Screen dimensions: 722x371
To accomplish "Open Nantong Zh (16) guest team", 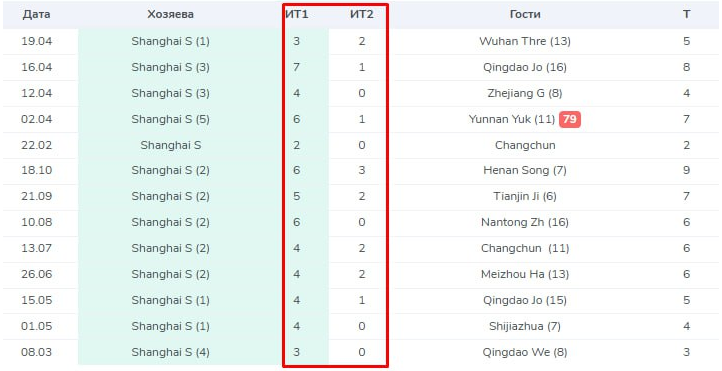I will (525, 222).
